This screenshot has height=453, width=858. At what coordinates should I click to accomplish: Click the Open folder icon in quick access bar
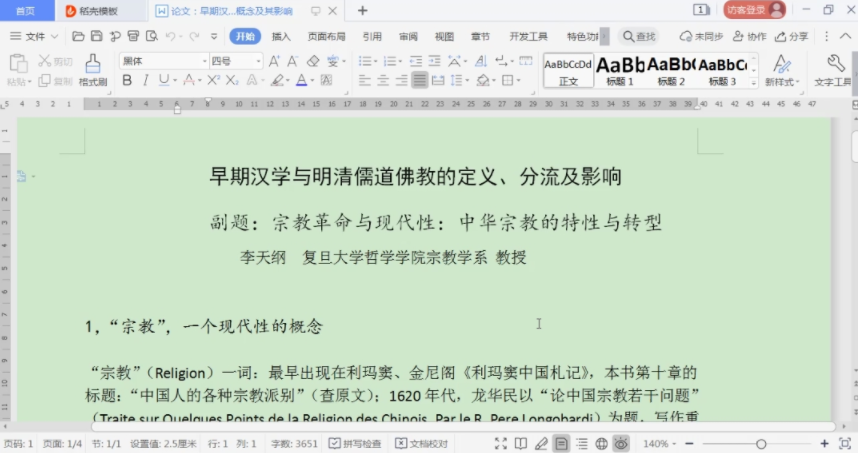(x=78, y=37)
